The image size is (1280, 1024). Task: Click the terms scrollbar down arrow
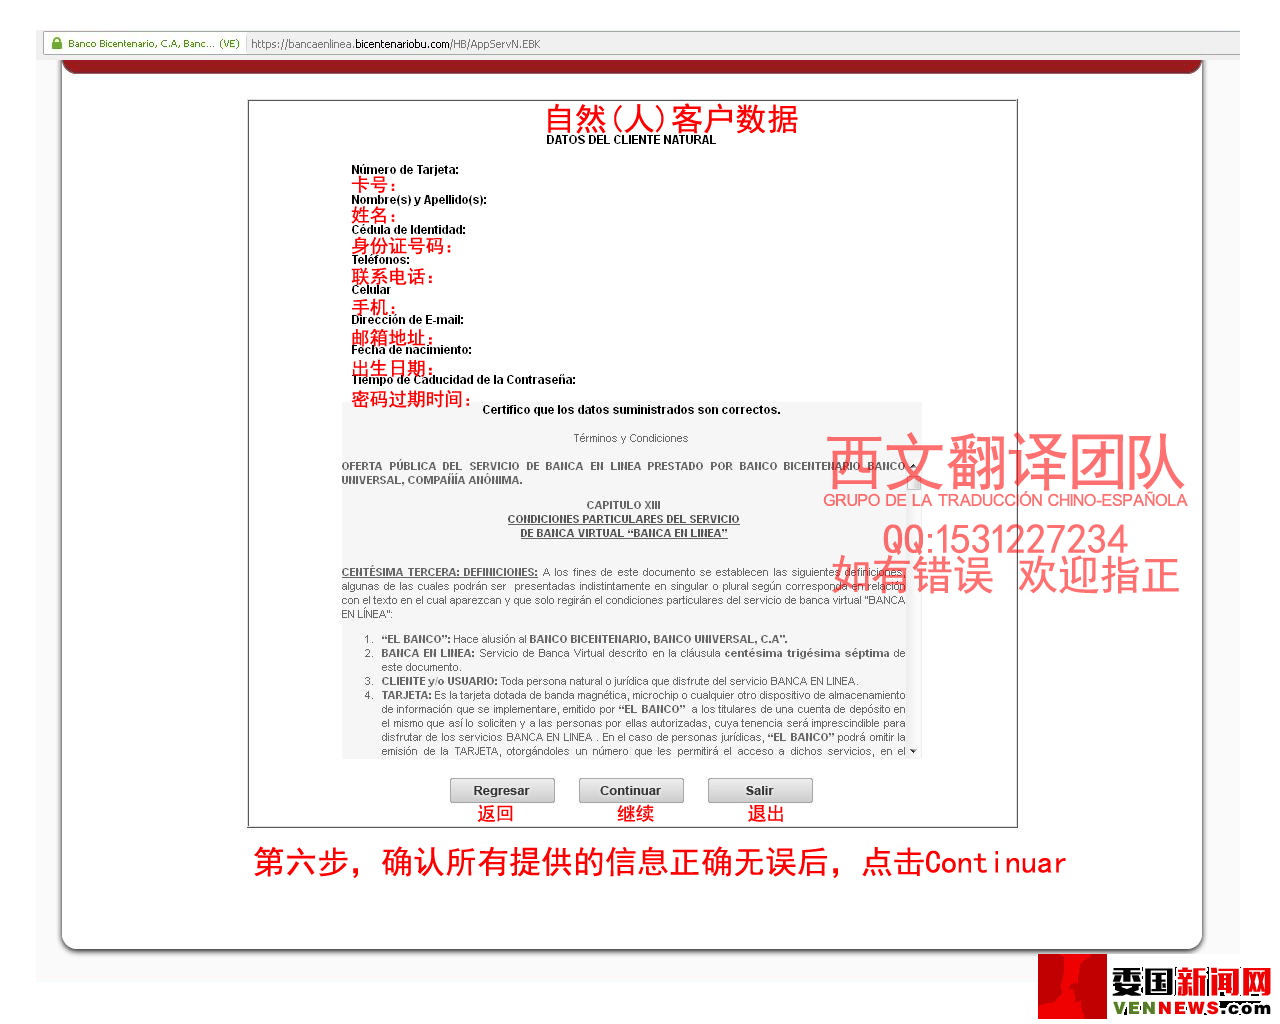pyautogui.click(x=913, y=751)
